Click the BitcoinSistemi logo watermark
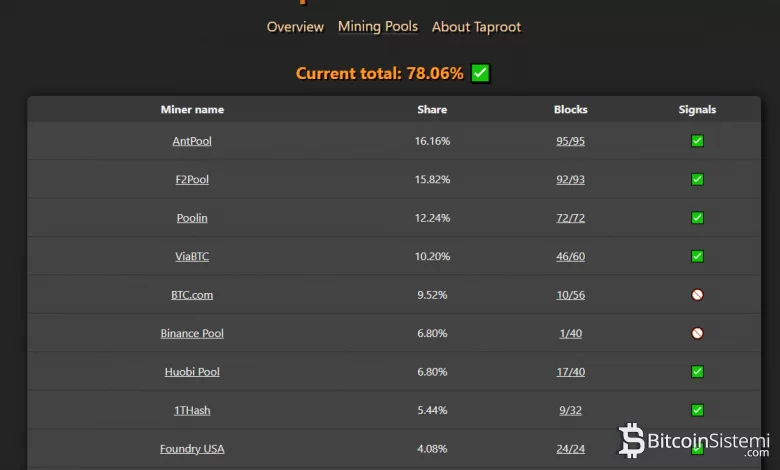Image resolution: width=780 pixels, height=470 pixels. click(x=694, y=440)
